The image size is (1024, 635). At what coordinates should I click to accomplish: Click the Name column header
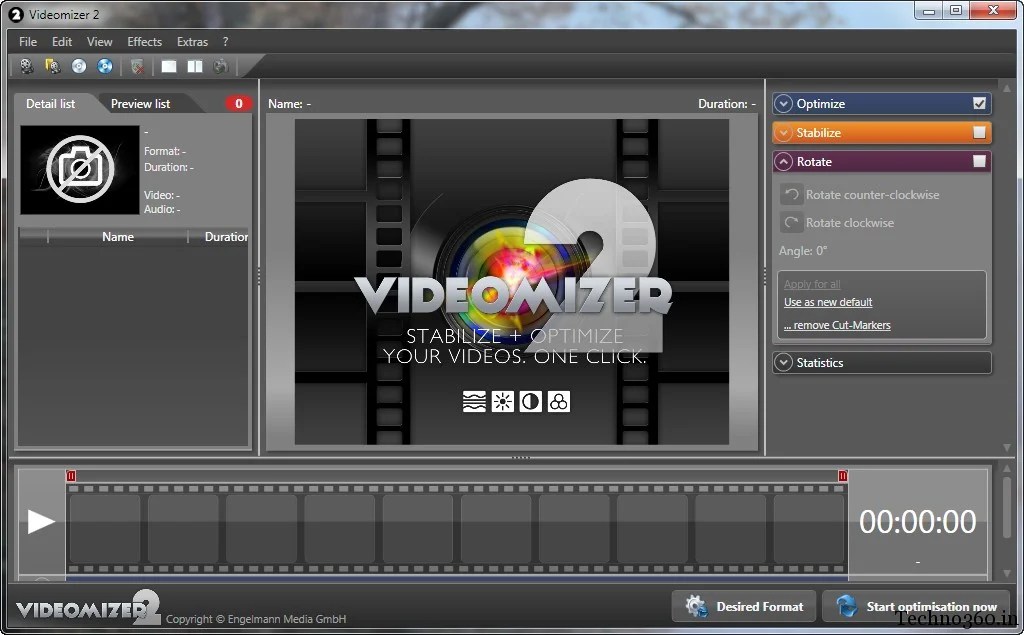[118, 236]
